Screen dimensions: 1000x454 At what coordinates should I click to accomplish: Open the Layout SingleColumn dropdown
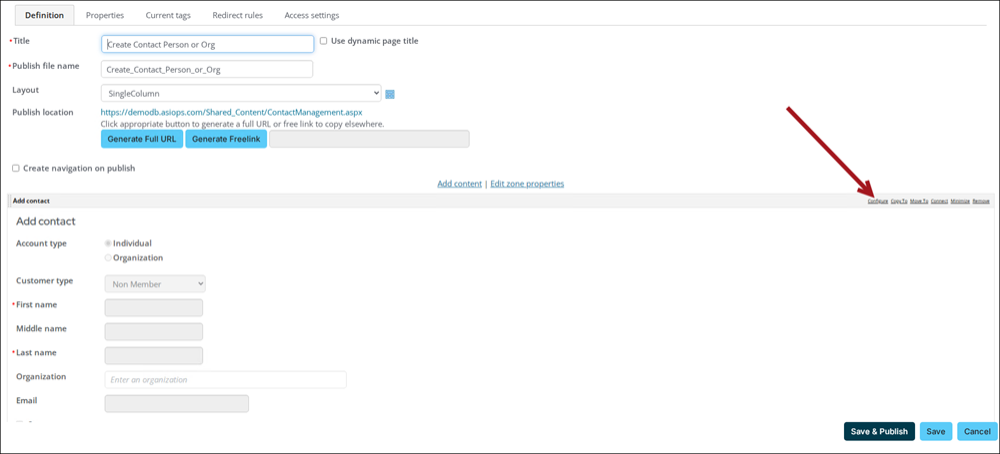coord(241,93)
